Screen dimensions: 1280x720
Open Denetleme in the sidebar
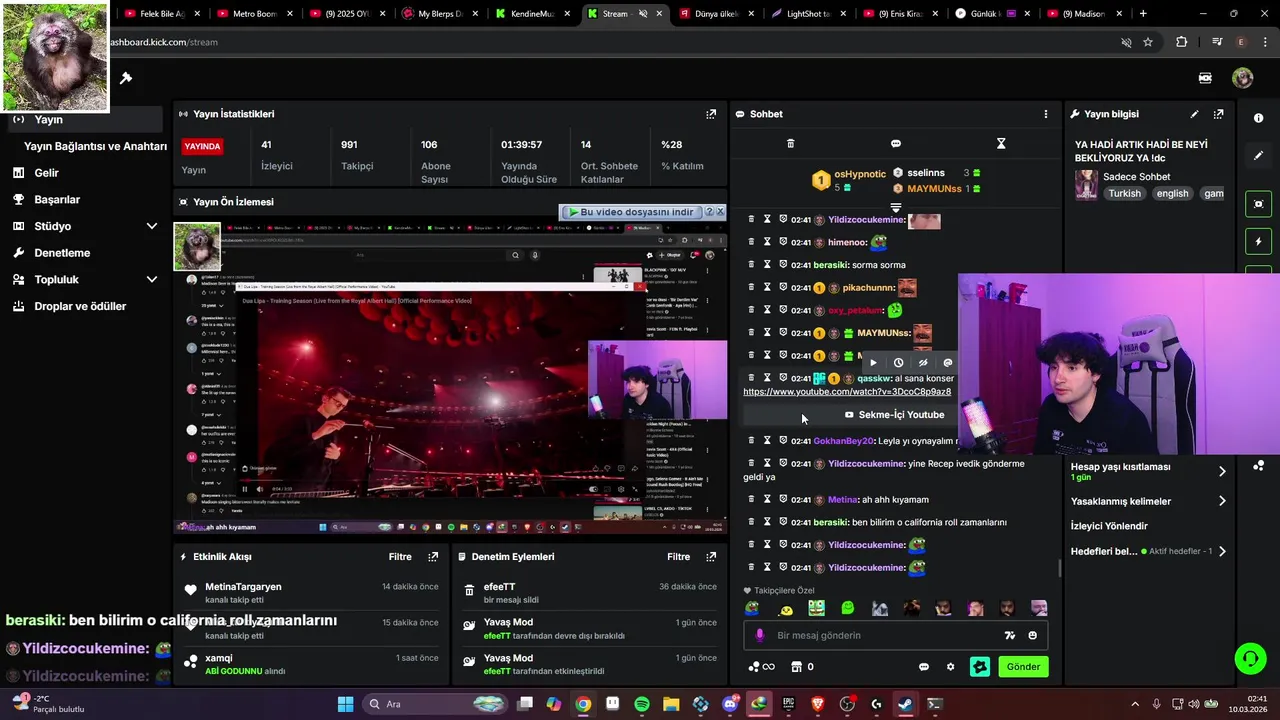pyautogui.click(x=62, y=253)
